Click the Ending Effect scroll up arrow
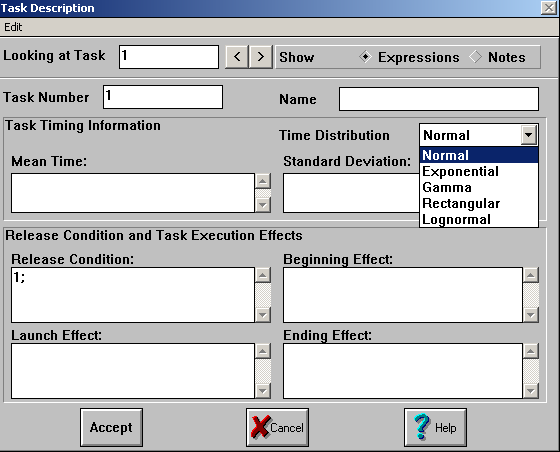The height and width of the screenshot is (452, 560). coord(531,351)
